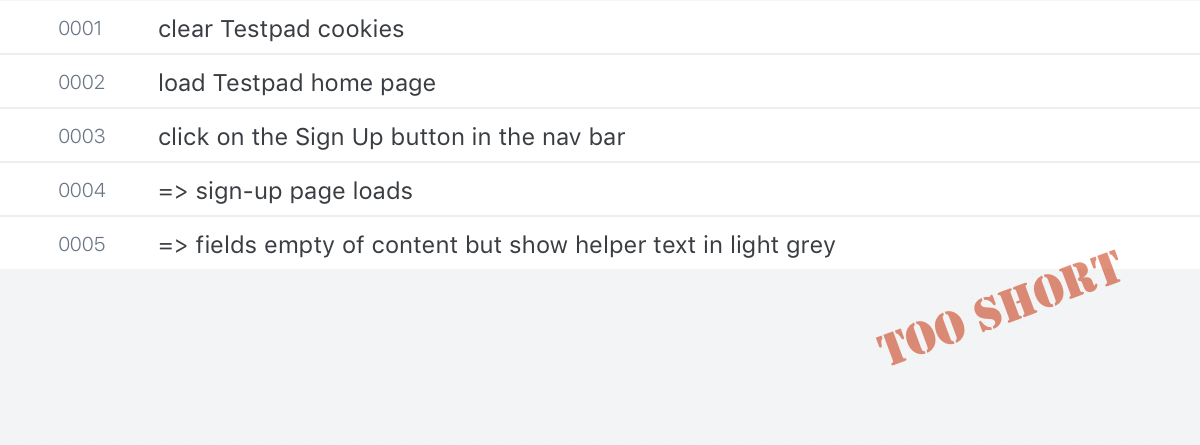Click the 'load Testpad home page' step
Screen dimensions: 1200x445
(x=297, y=83)
